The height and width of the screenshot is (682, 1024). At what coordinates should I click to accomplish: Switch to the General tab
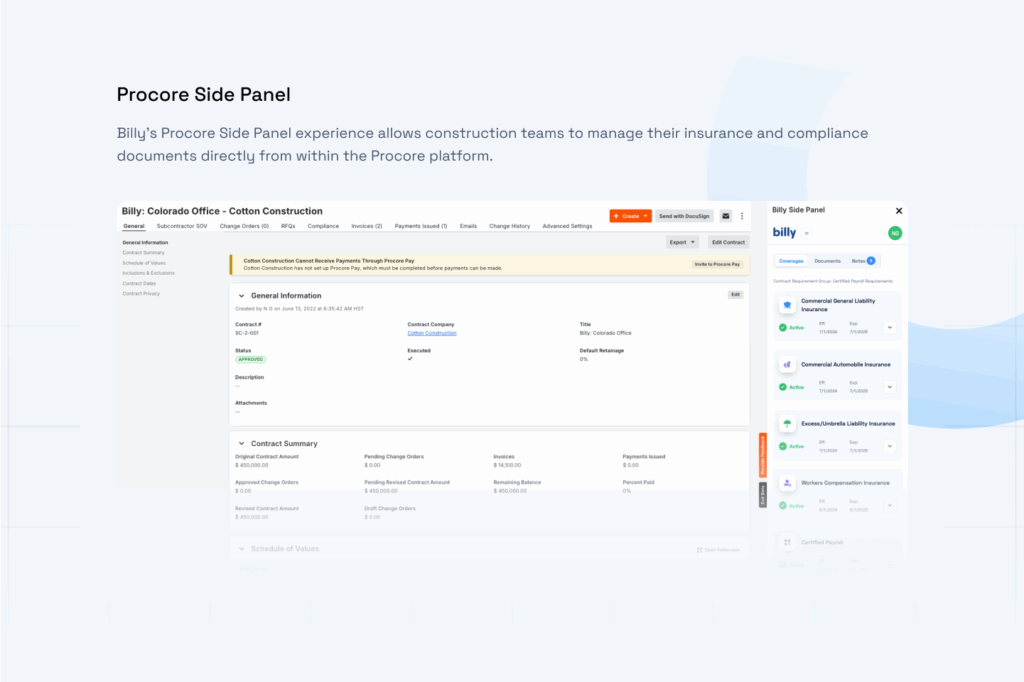click(x=134, y=226)
